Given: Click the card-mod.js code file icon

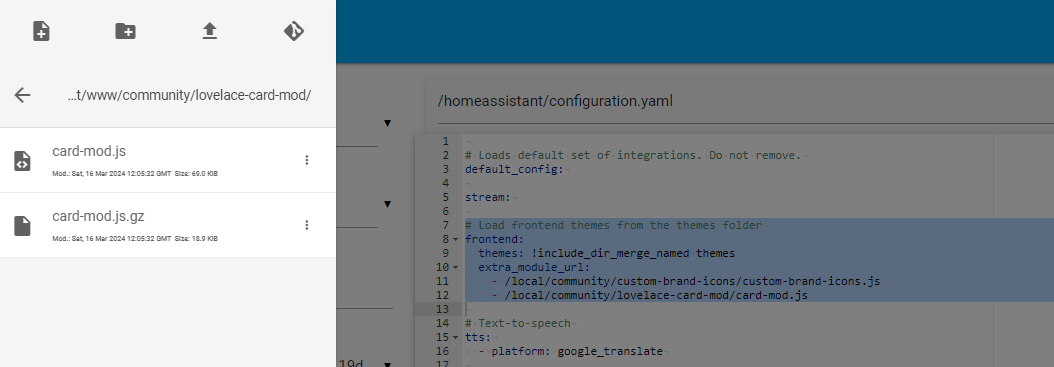Looking at the screenshot, I should point(22,161).
